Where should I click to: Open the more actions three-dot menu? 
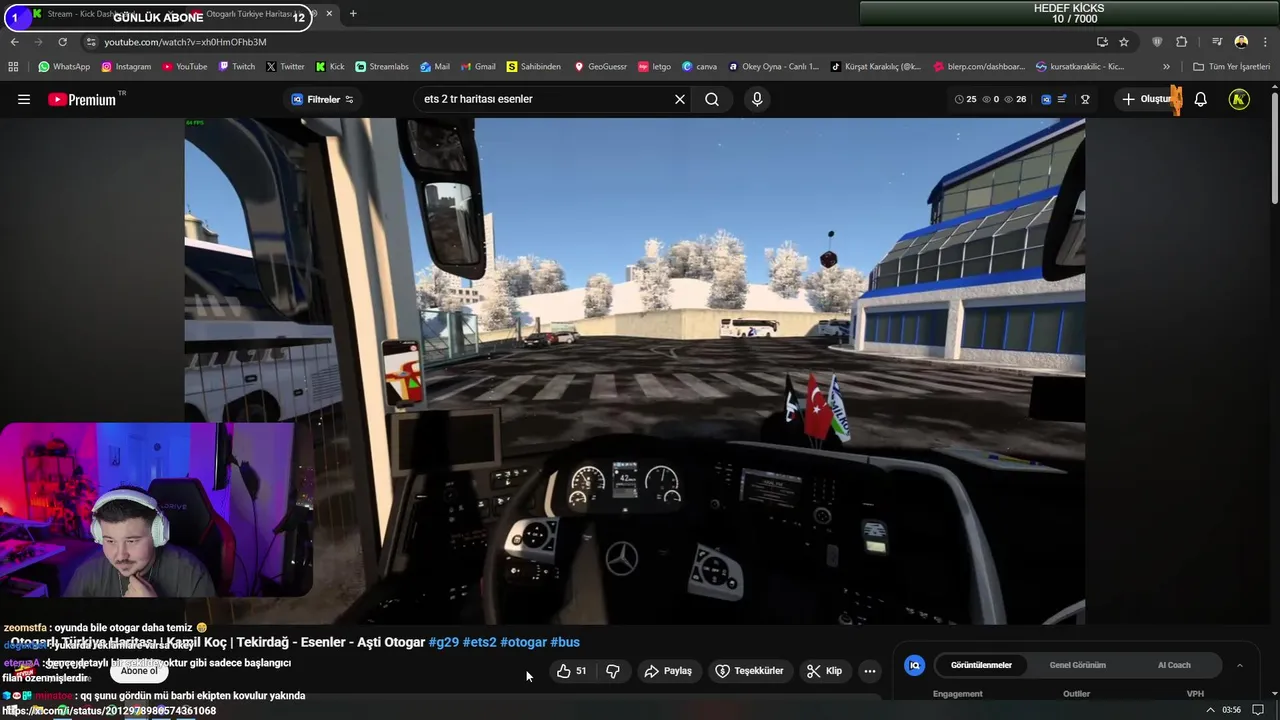870,671
